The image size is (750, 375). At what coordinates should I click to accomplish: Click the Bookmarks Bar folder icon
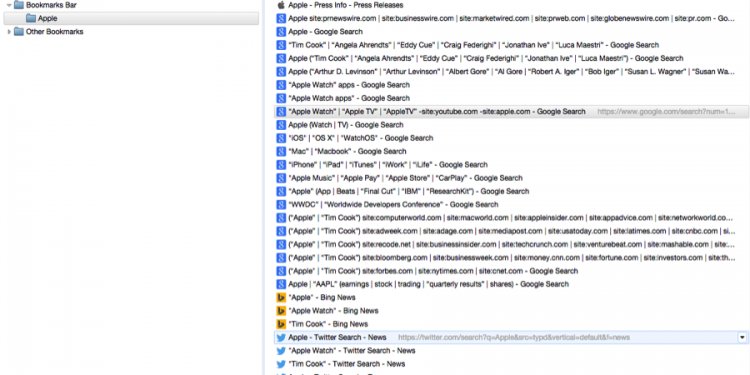click(x=19, y=5)
